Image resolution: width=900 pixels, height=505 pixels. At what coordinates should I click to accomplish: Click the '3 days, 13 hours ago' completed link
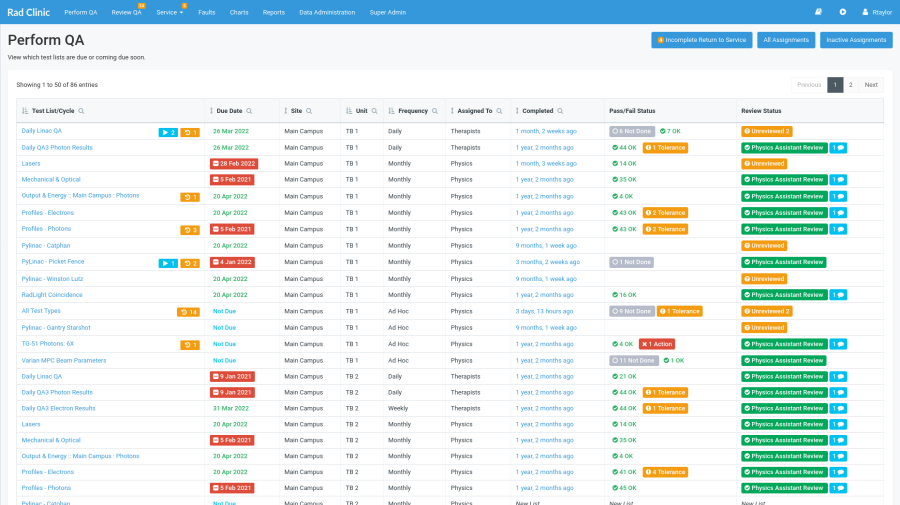544,312
